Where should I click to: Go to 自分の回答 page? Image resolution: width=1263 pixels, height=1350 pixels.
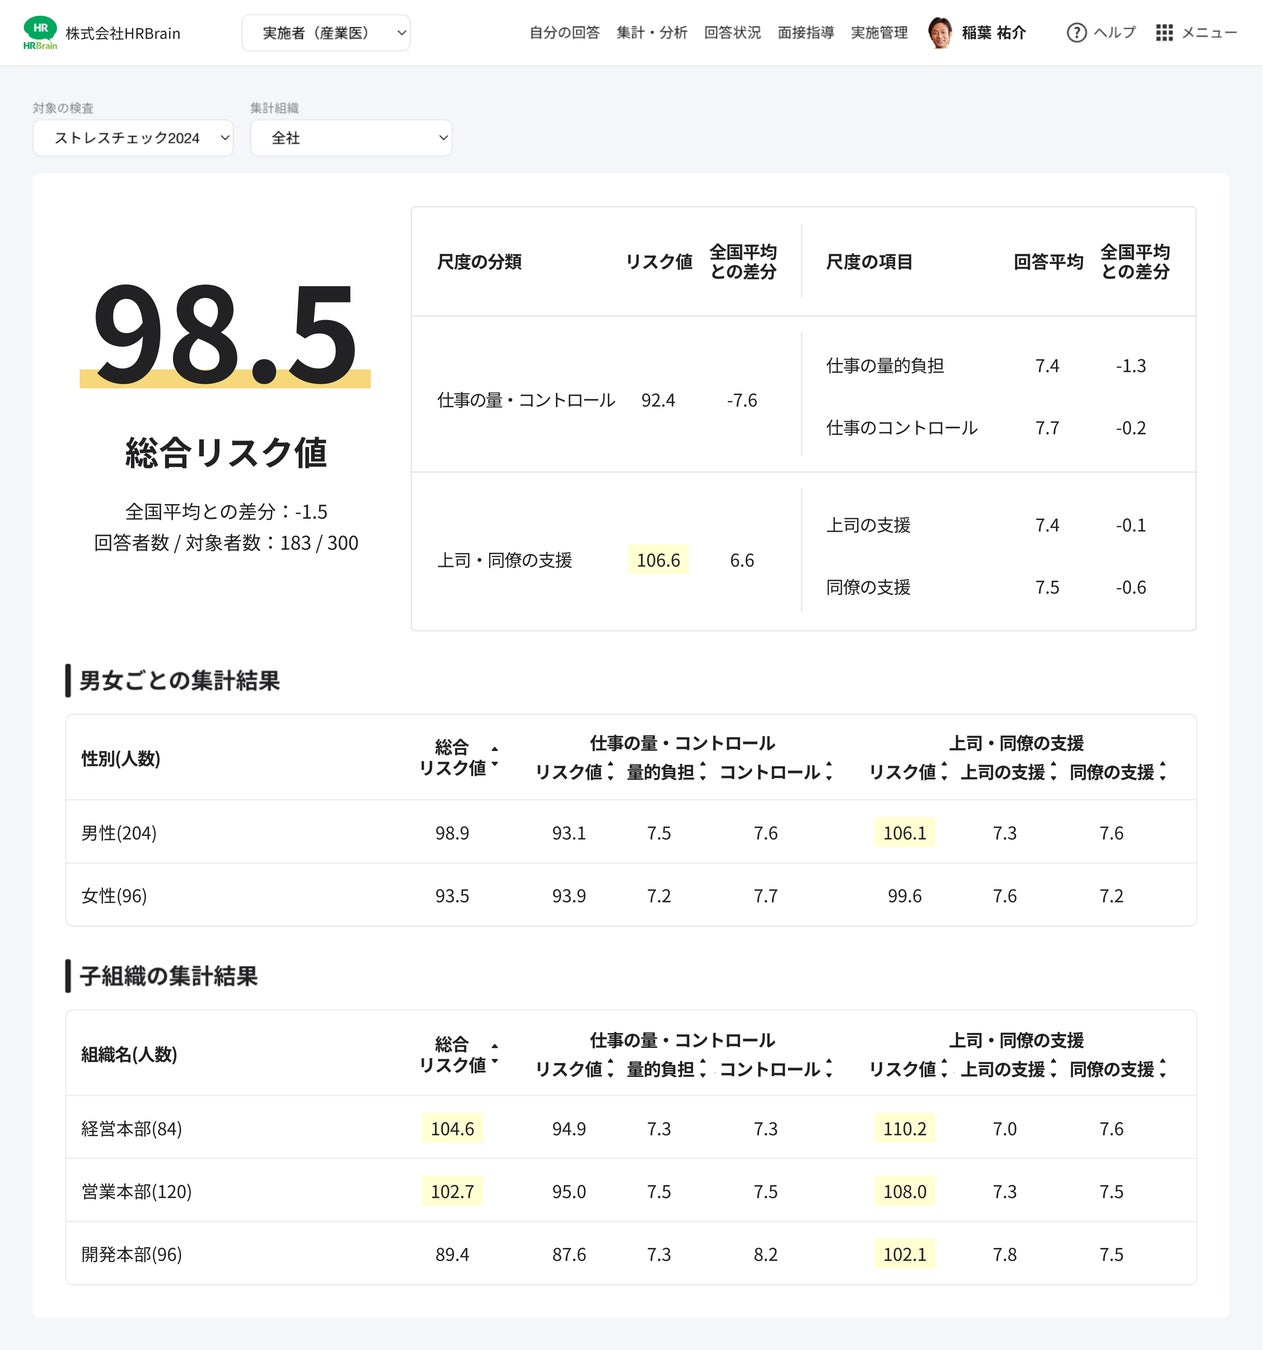(x=564, y=33)
